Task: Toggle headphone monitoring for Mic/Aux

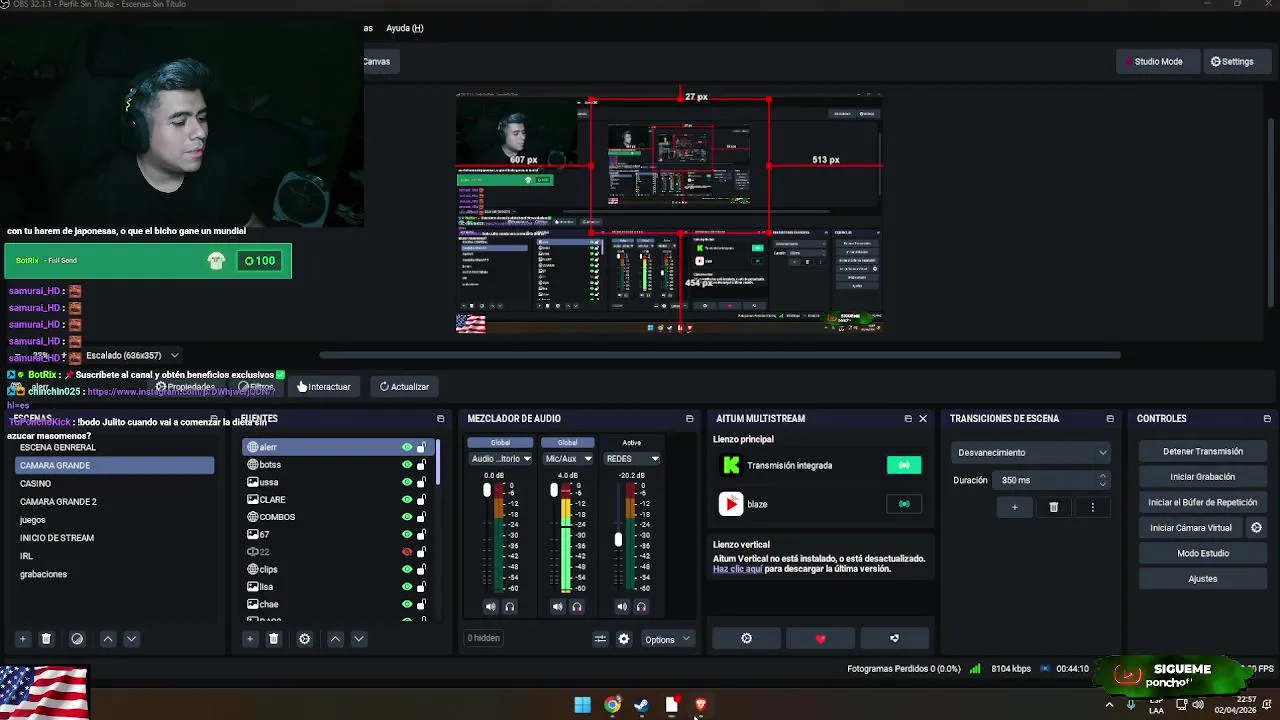Action: tap(576, 606)
